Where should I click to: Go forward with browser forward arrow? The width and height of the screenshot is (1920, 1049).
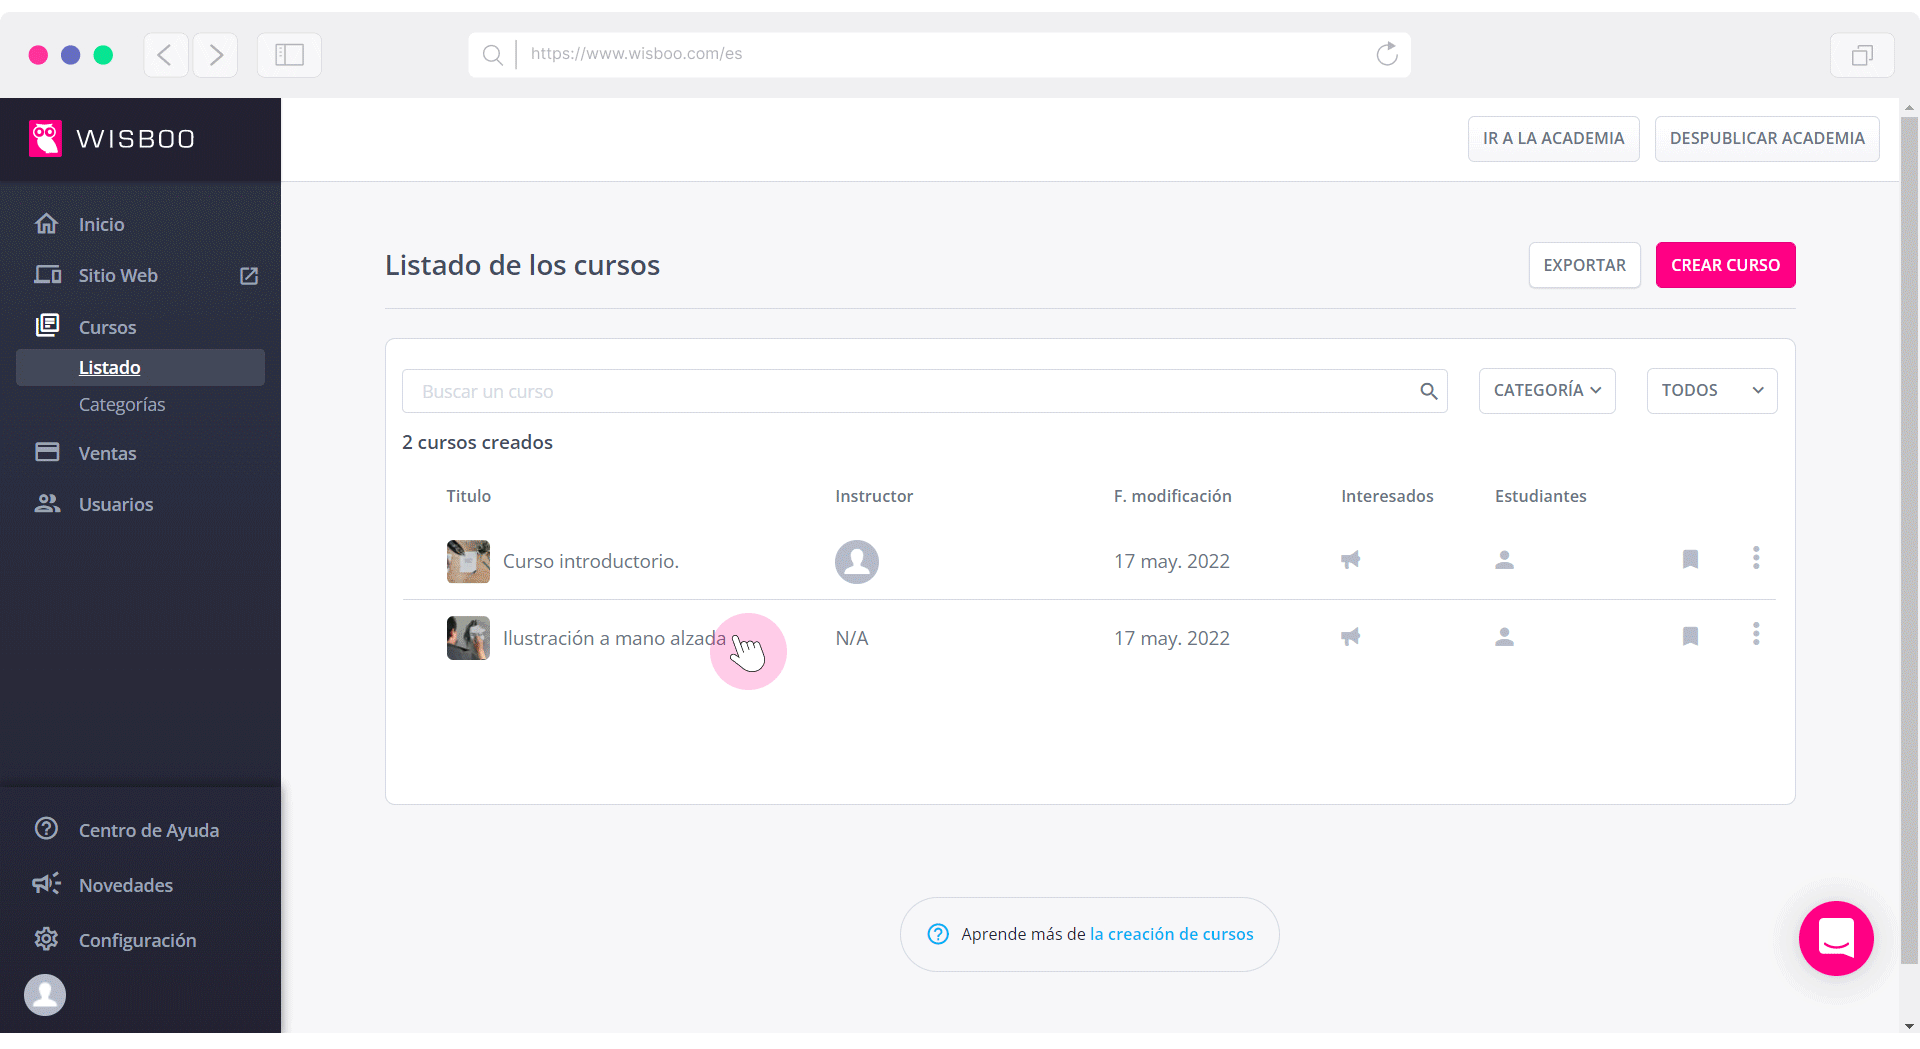(215, 55)
